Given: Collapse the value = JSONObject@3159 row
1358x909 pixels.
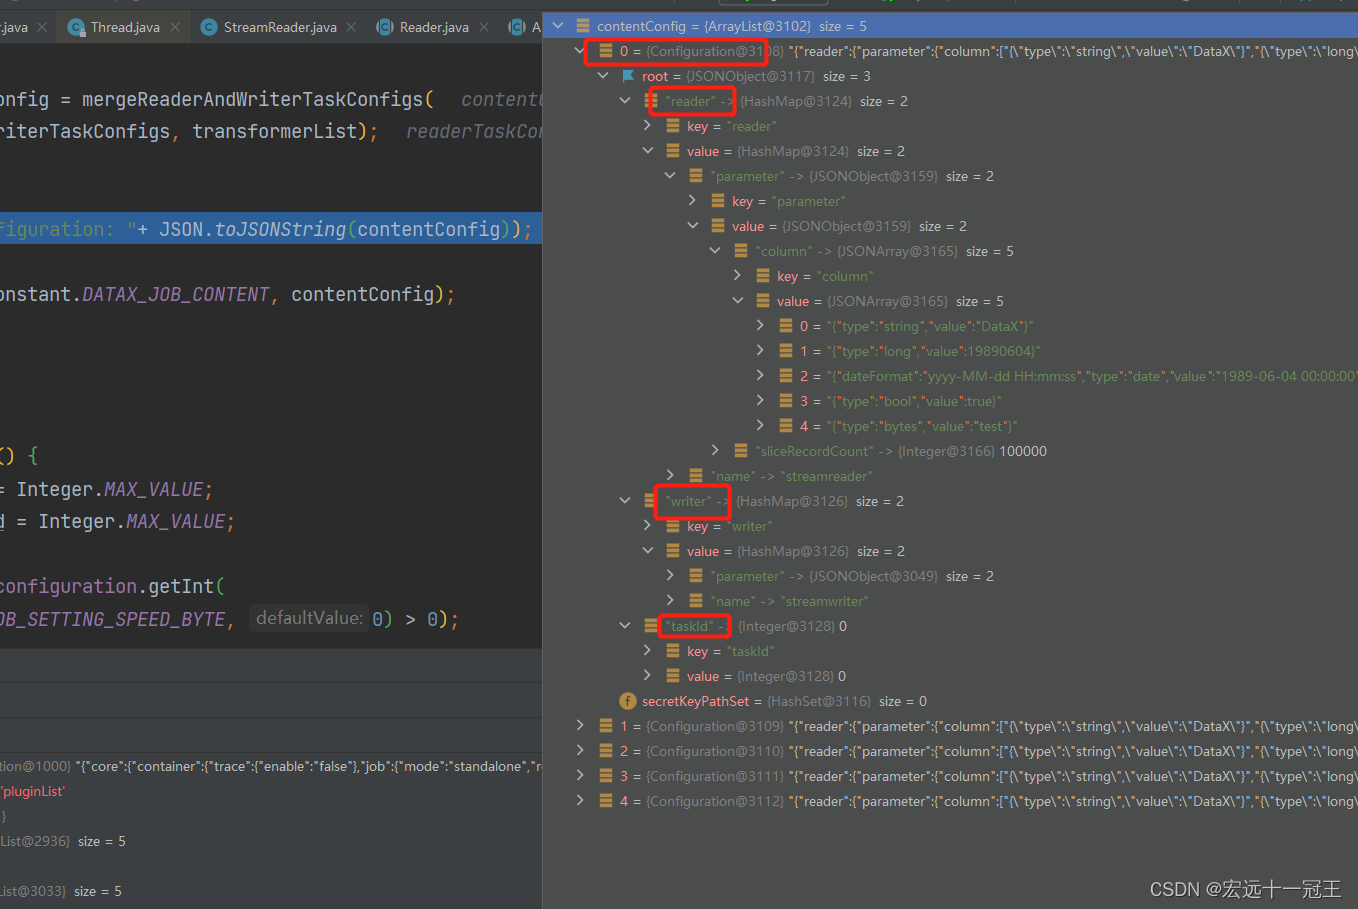Looking at the screenshot, I should (693, 226).
